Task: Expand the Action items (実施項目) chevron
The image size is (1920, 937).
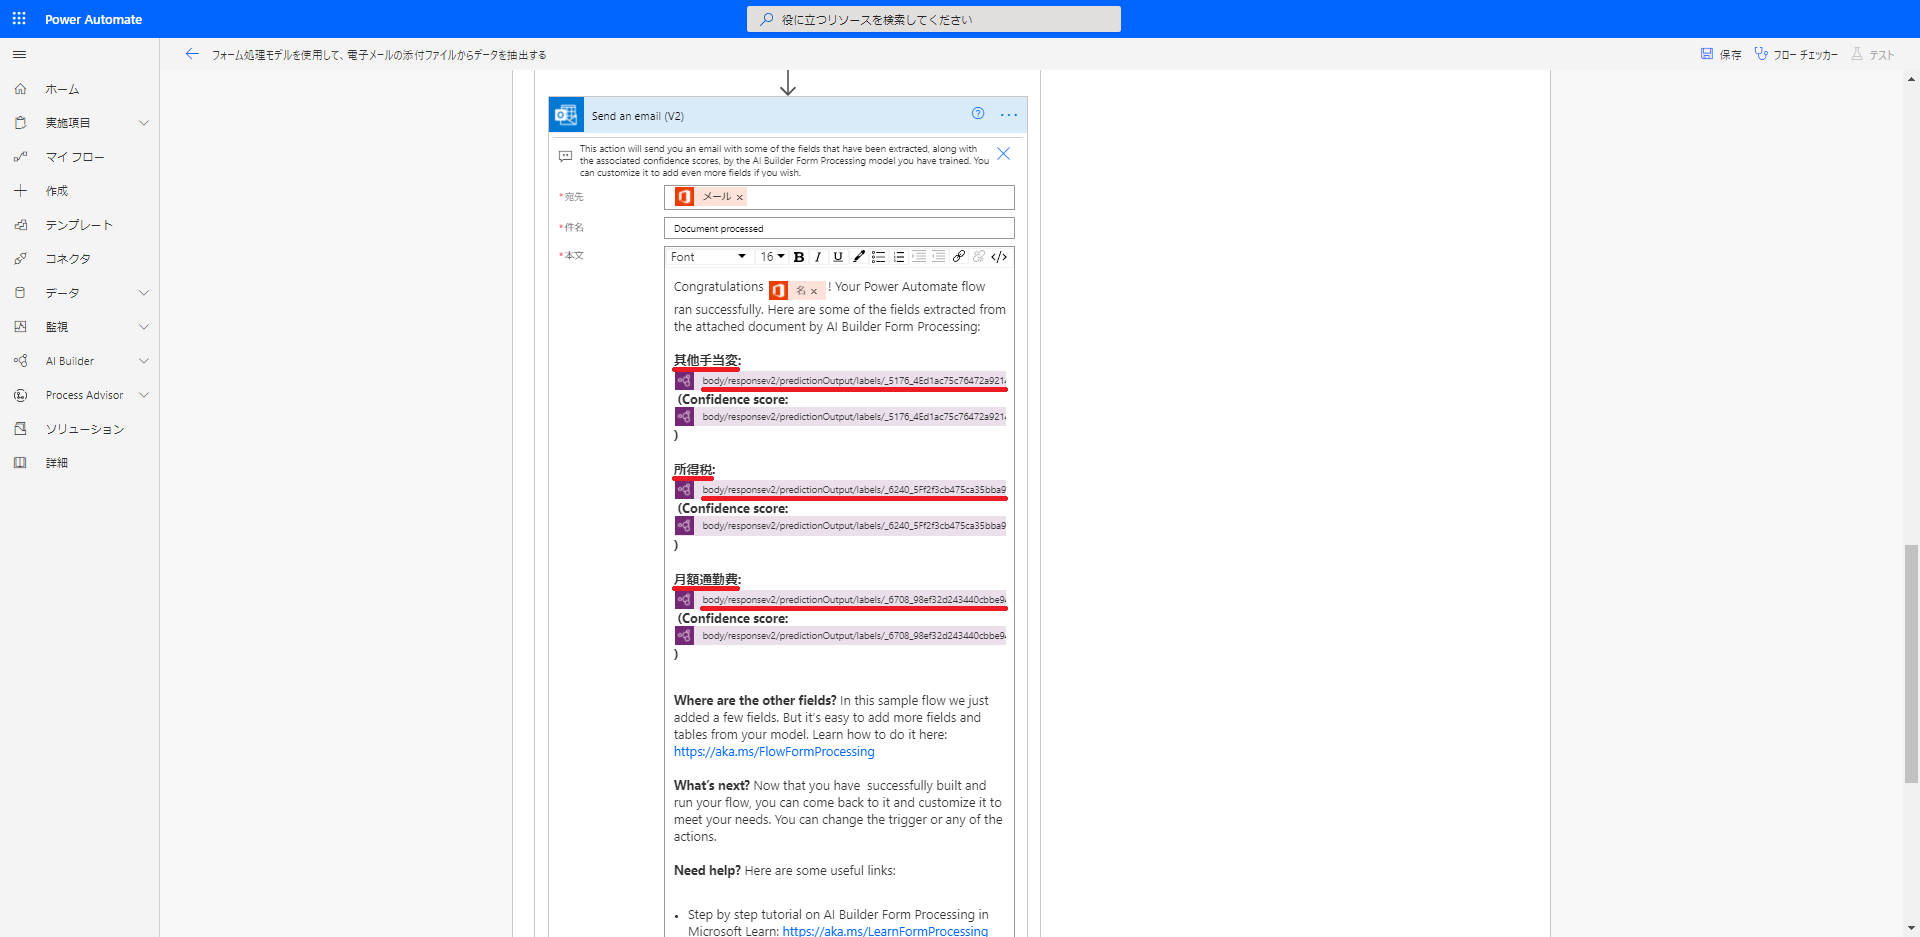Action: [143, 123]
